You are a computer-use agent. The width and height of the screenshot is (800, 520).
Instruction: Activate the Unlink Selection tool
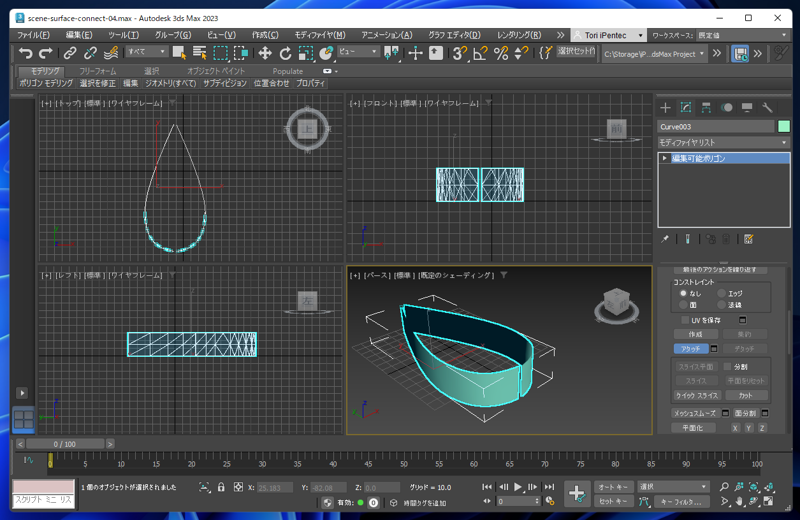[90, 53]
